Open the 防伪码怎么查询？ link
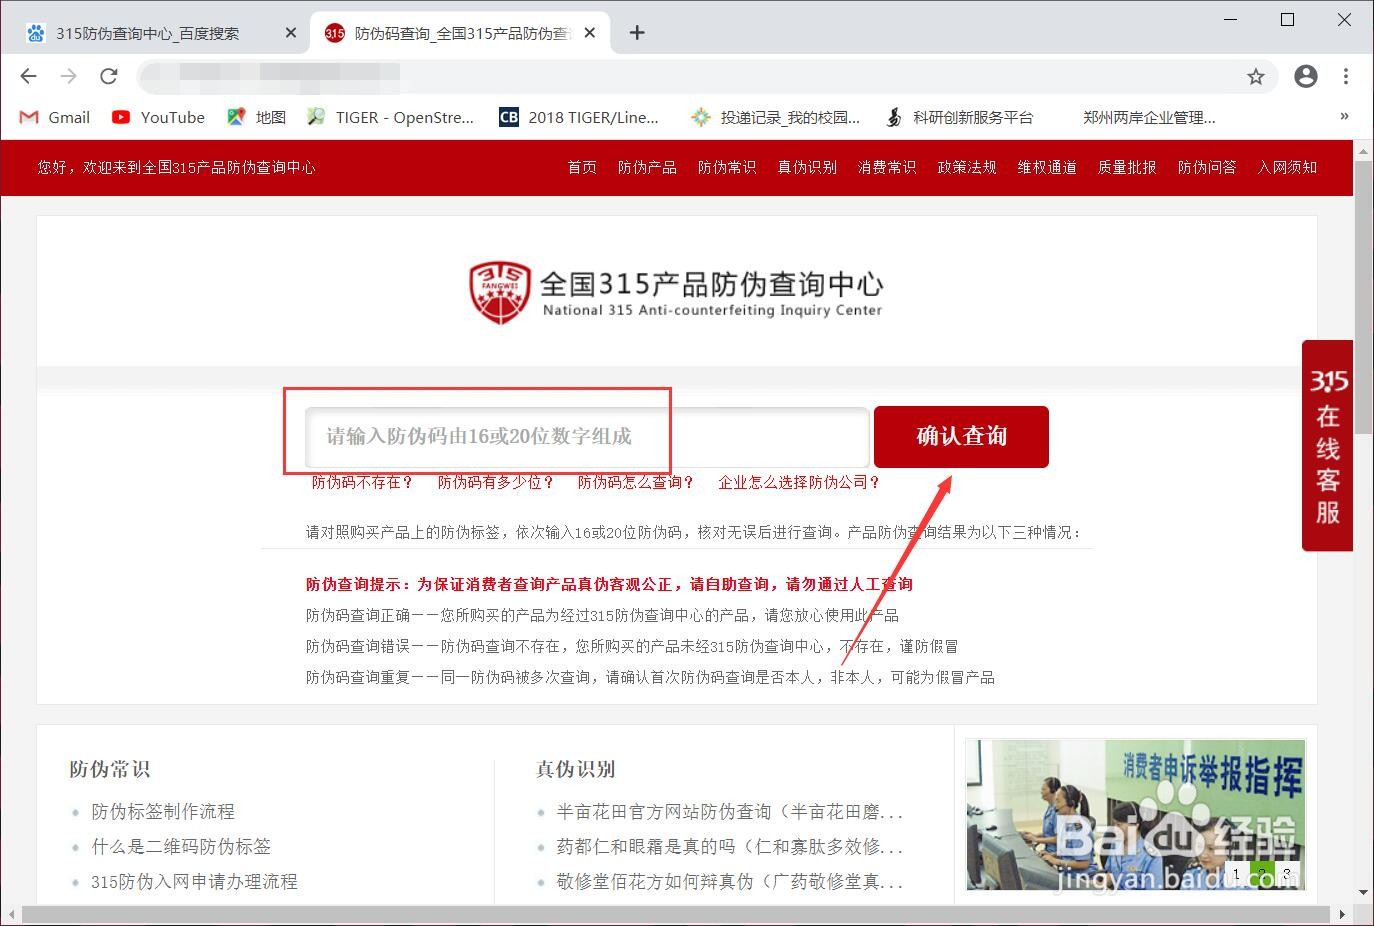 [x=636, y=482]
